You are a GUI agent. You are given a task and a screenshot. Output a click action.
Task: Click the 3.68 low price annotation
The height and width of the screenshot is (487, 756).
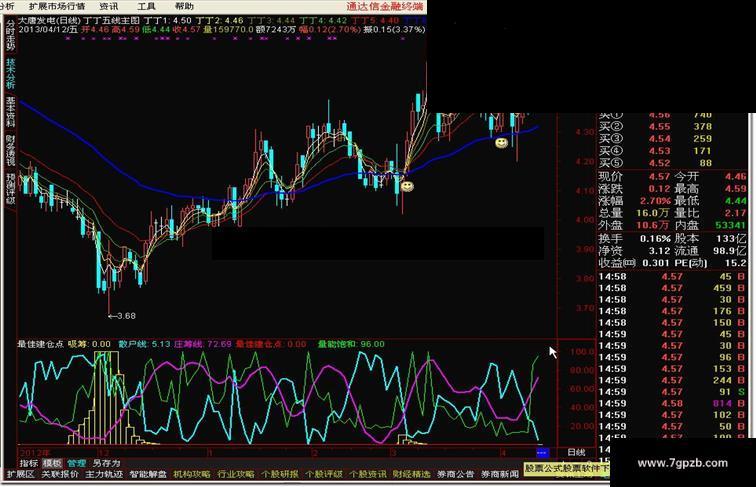[x=122, y=316]
